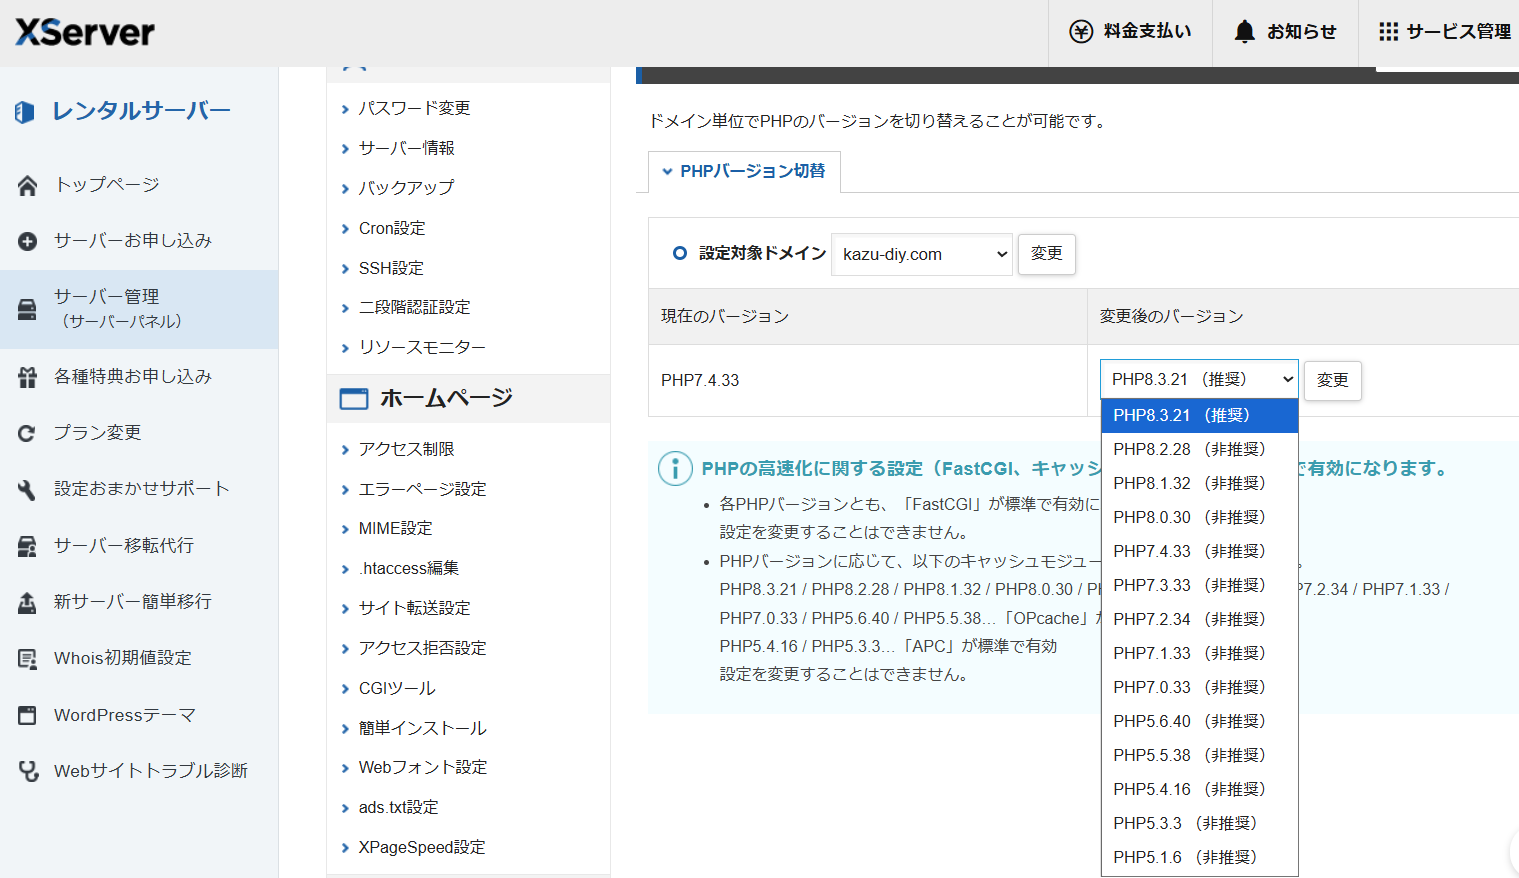This screenshot has width=1519, height=878.
Task: Click the refresh icon for プラン変更
Action: (x=28, y=433)
